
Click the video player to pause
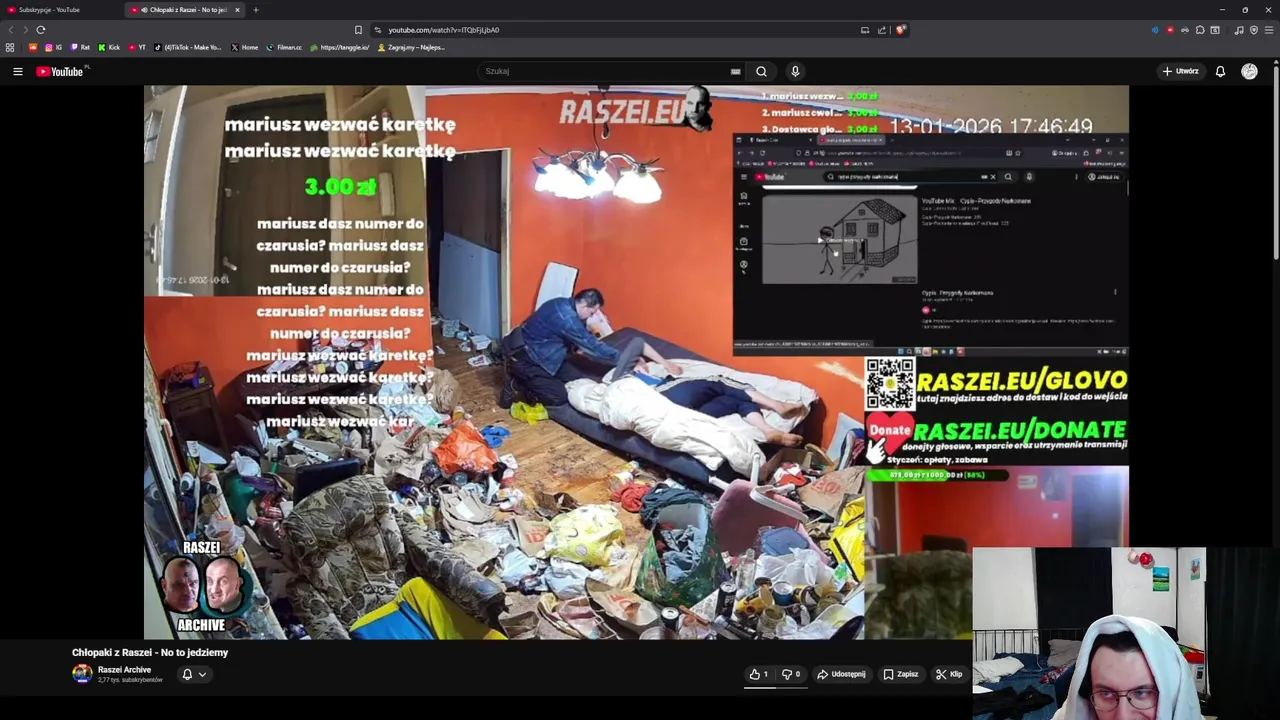636,362
